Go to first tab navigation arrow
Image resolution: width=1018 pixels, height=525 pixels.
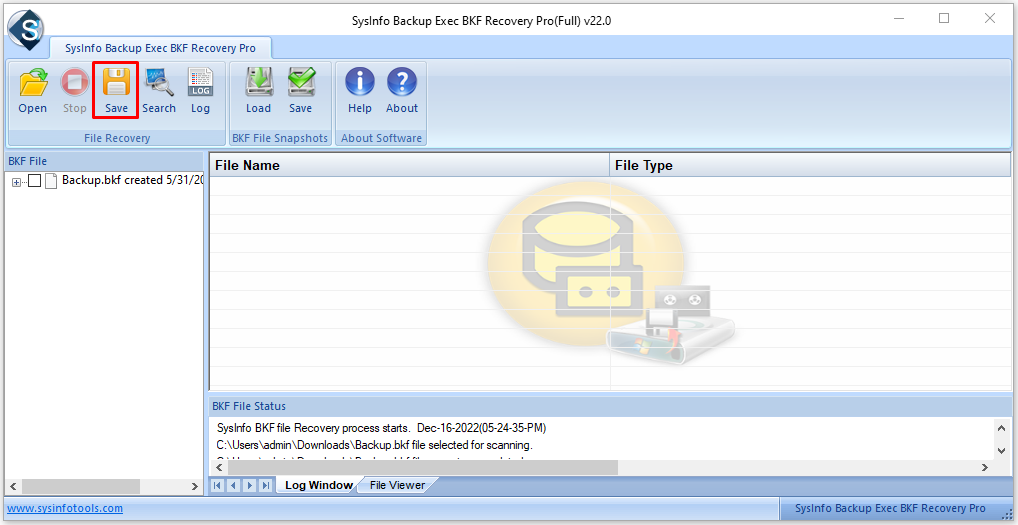(217, 485)
